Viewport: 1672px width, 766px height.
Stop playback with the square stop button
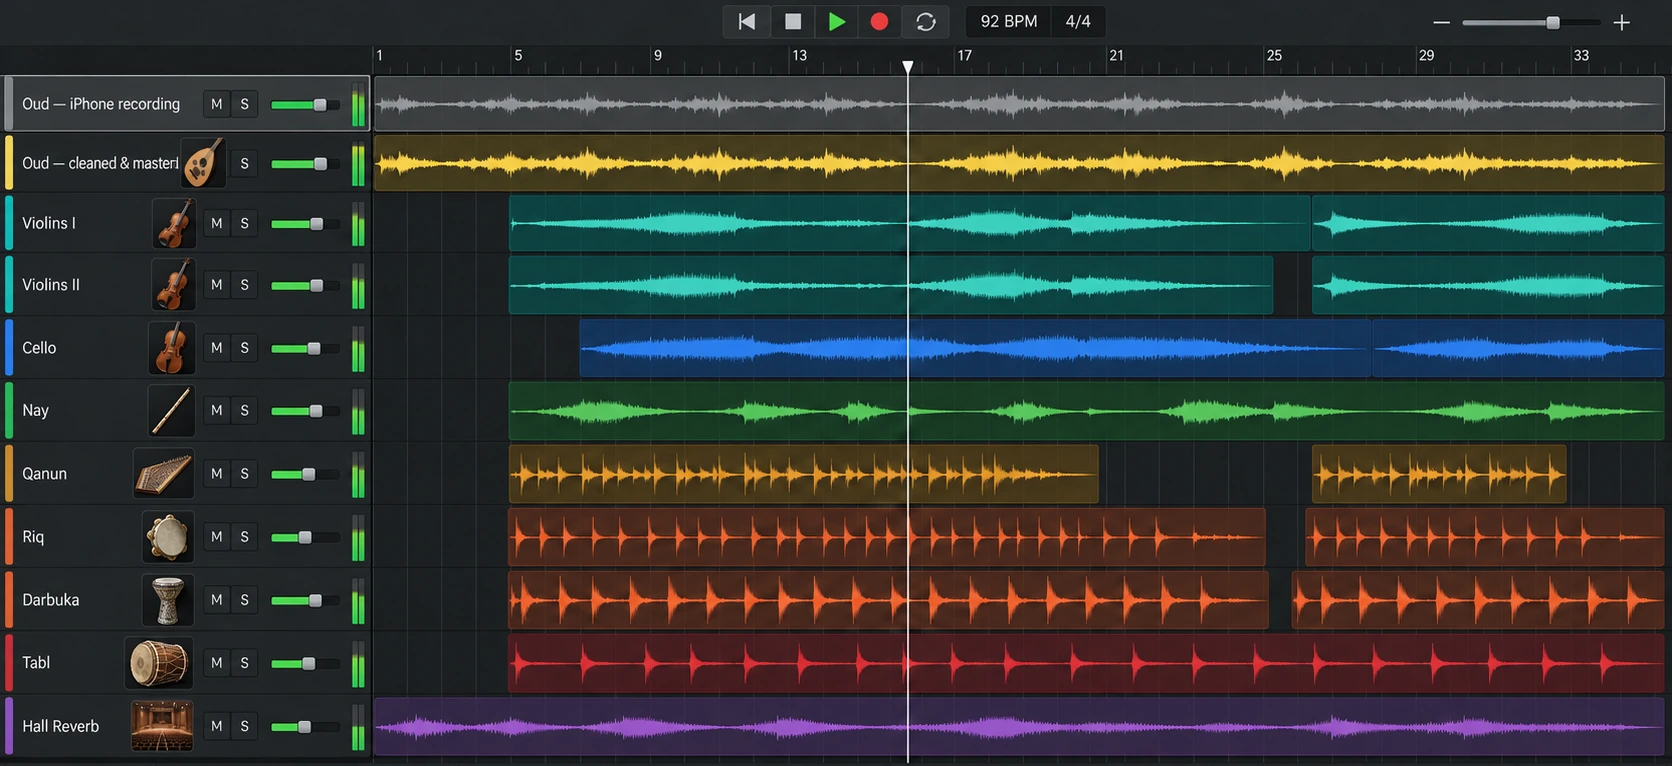coord(793,21)
